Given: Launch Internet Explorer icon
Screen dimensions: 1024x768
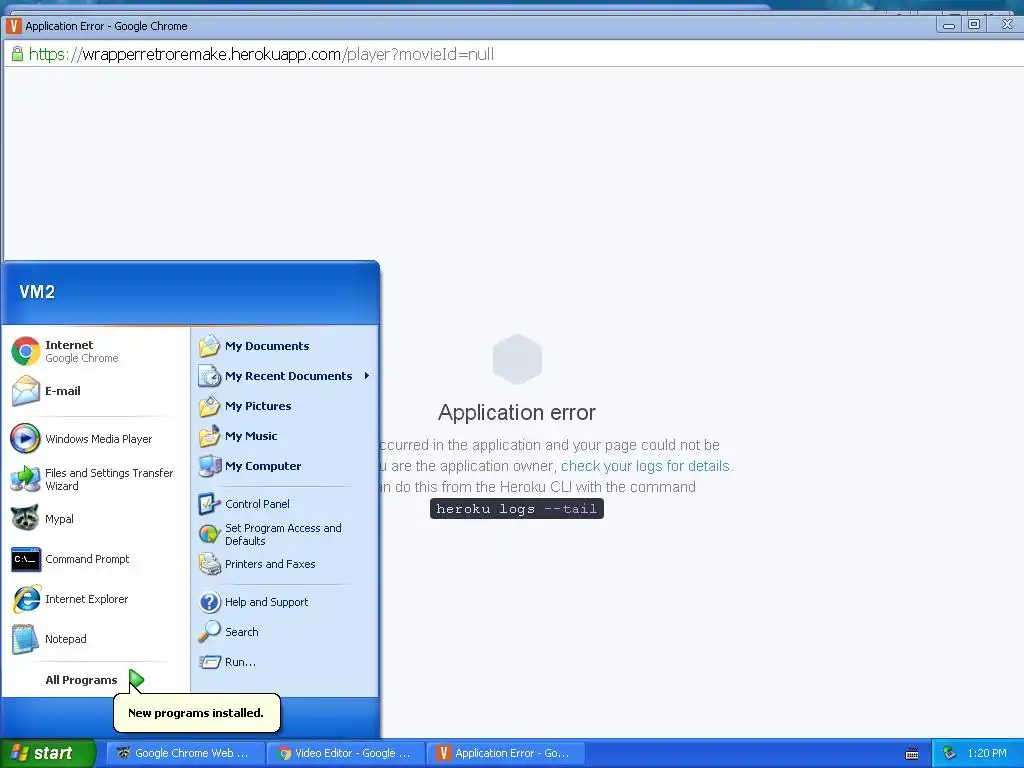Looking at the screenshot, I should (x=26, y=599).
